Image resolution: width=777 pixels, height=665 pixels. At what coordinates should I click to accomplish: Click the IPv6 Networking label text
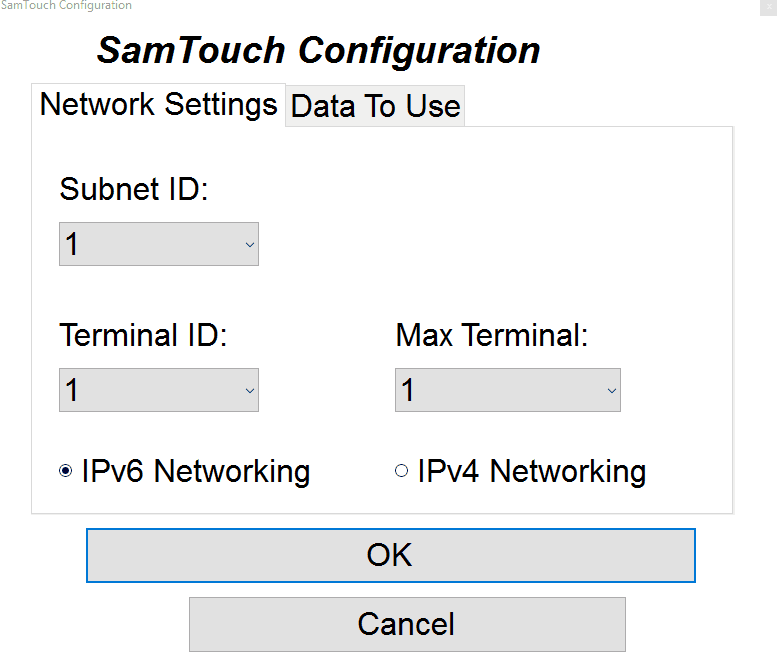point(196,471)
